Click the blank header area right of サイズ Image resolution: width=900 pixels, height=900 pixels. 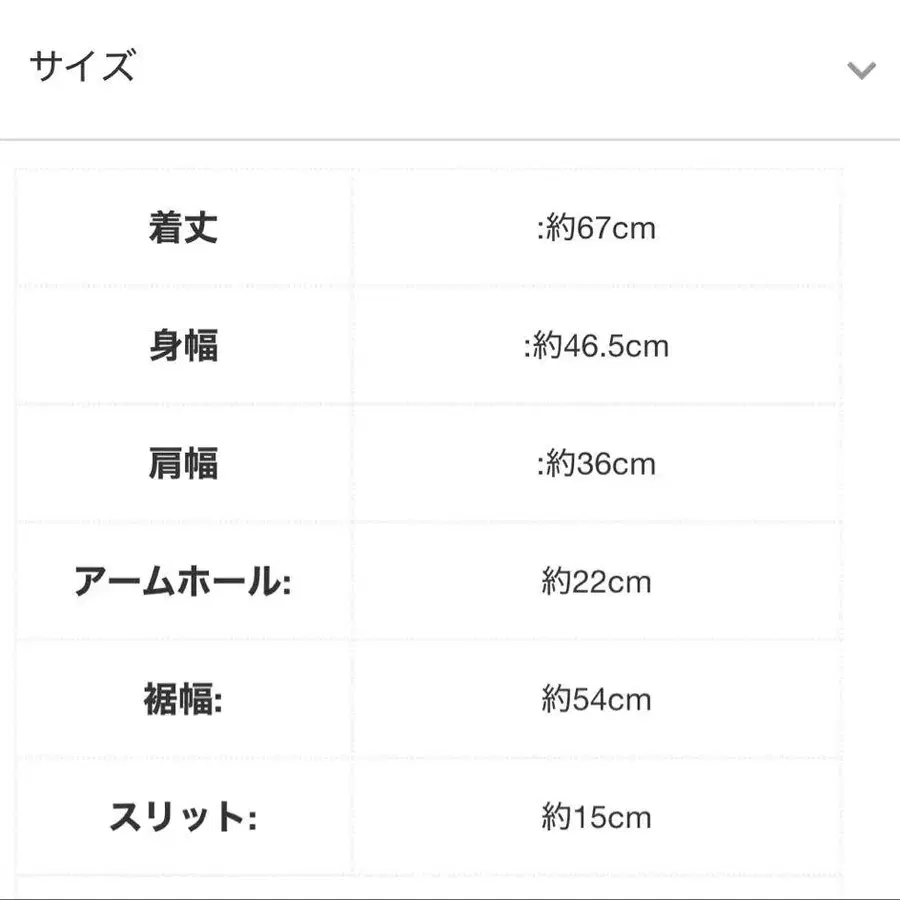(480, 68)
